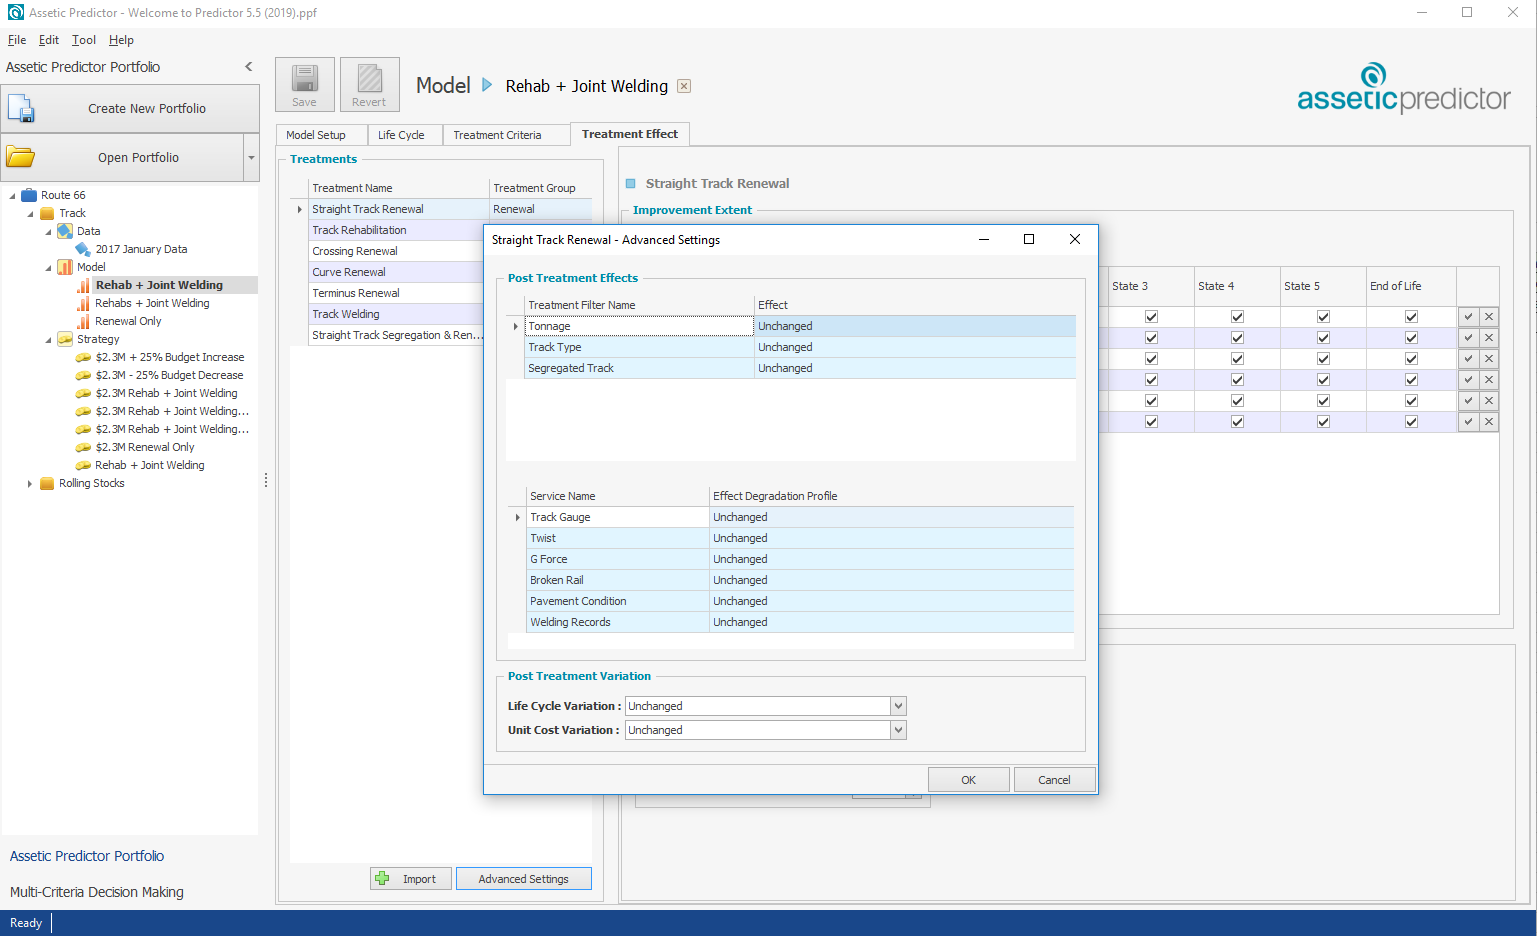Click Cancel in Advanced Settings dialog
Image resolution: width=1537 pixels, height=936 pixels.
(x=1054, y=780)
